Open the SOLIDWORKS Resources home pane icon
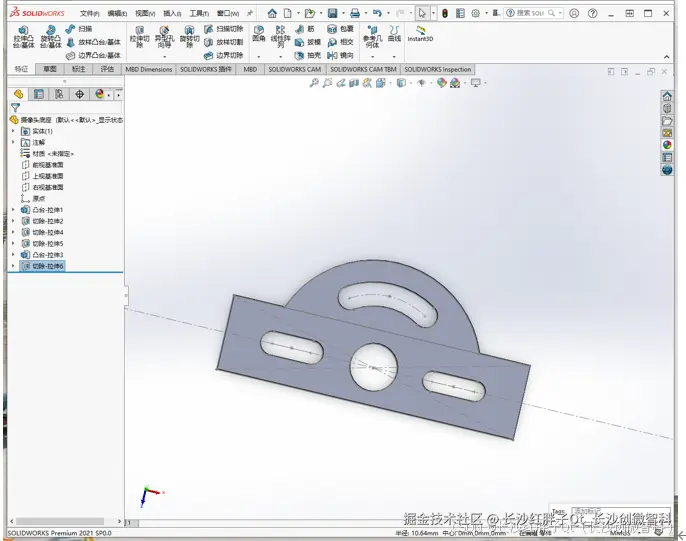Viewport: 686px width, 541px height. [x=667, y=96]
